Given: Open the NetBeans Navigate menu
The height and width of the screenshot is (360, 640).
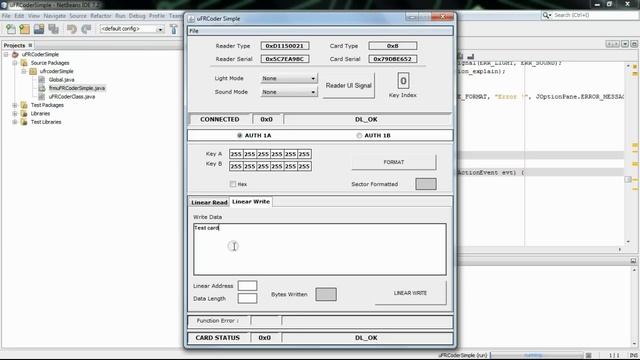Looking at the screenshot, I should tap(54, 16).
